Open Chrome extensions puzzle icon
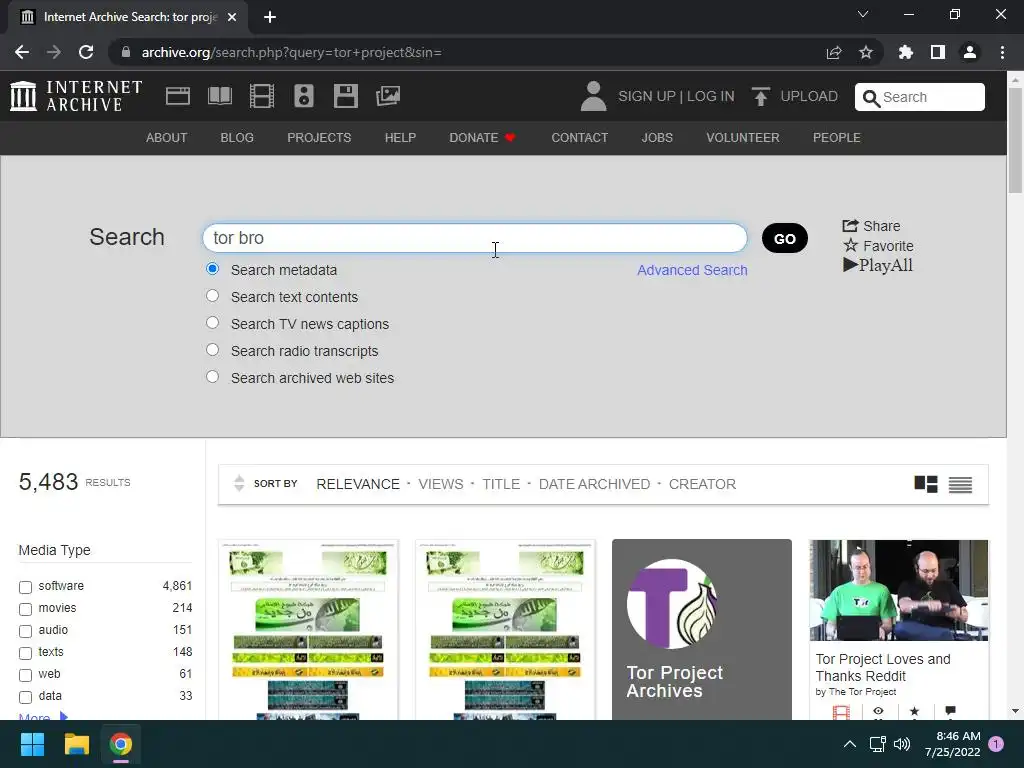Image resolution: width=1024 pixels, height=768 pixels. (x=905, y=52)
